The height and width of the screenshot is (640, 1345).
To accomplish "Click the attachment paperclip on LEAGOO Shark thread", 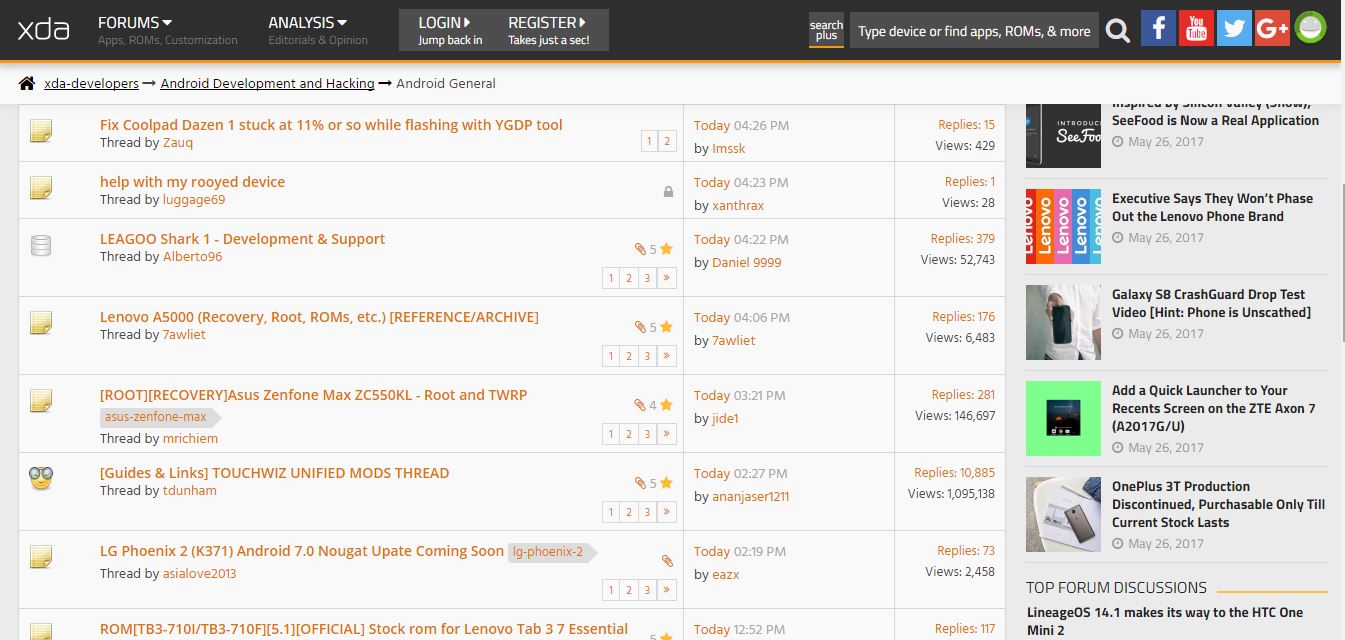I will pyautogui.click(x=640, y=249).
